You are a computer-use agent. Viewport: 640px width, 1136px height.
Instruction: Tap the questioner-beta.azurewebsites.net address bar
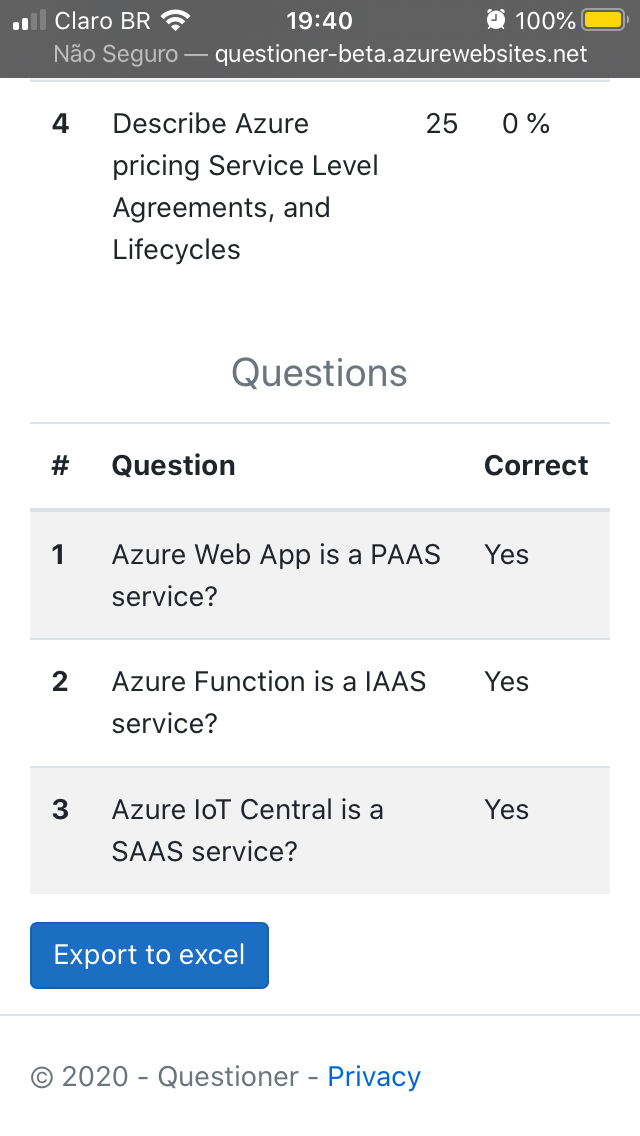pyautogui.click(x=400, y=54)
